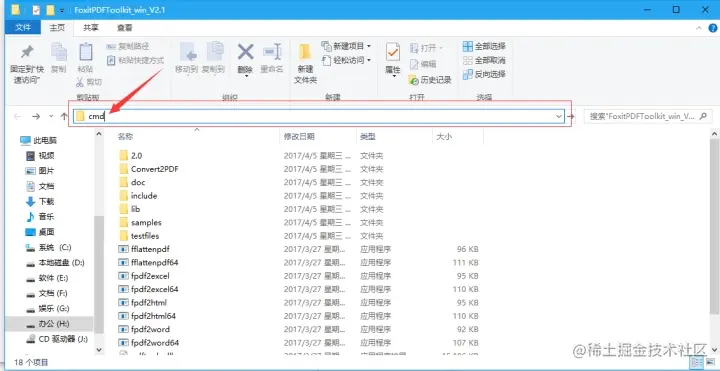Select Videos (视频) in sidebar
The height and width of the screenshot is (371, 720).
(x=40, y=156)
